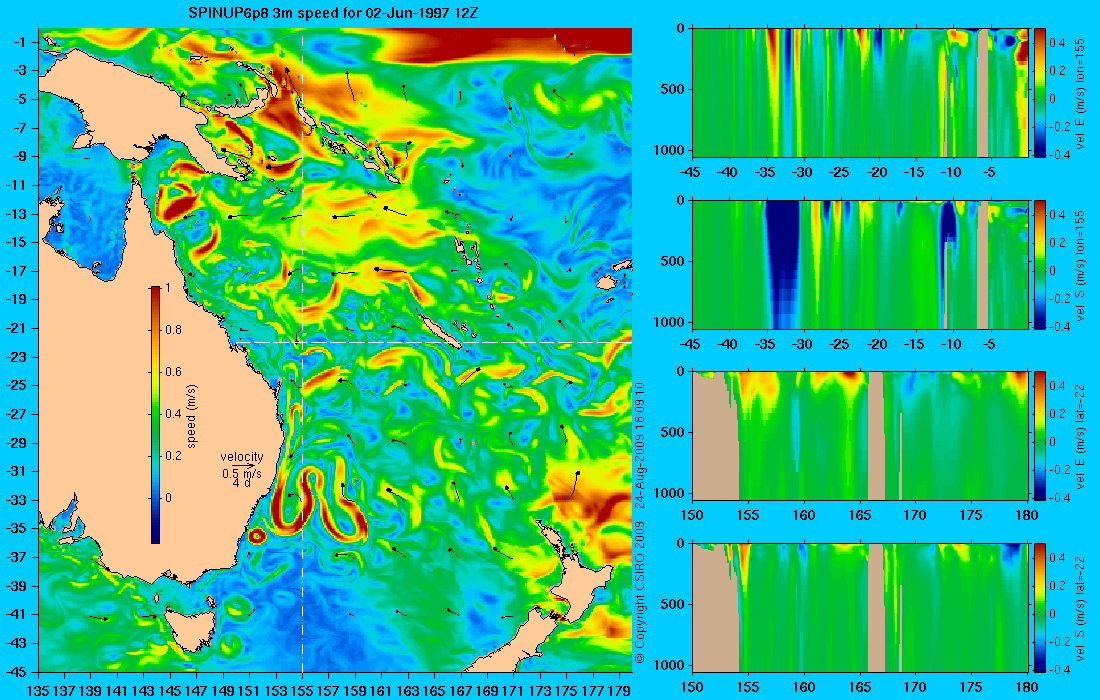Image resolution: width=1100 pixels, height=700 pixels.
Task: Click the 'vel. E (m/s) lat=-22' axis label
Action: (x=1081, y=436)
